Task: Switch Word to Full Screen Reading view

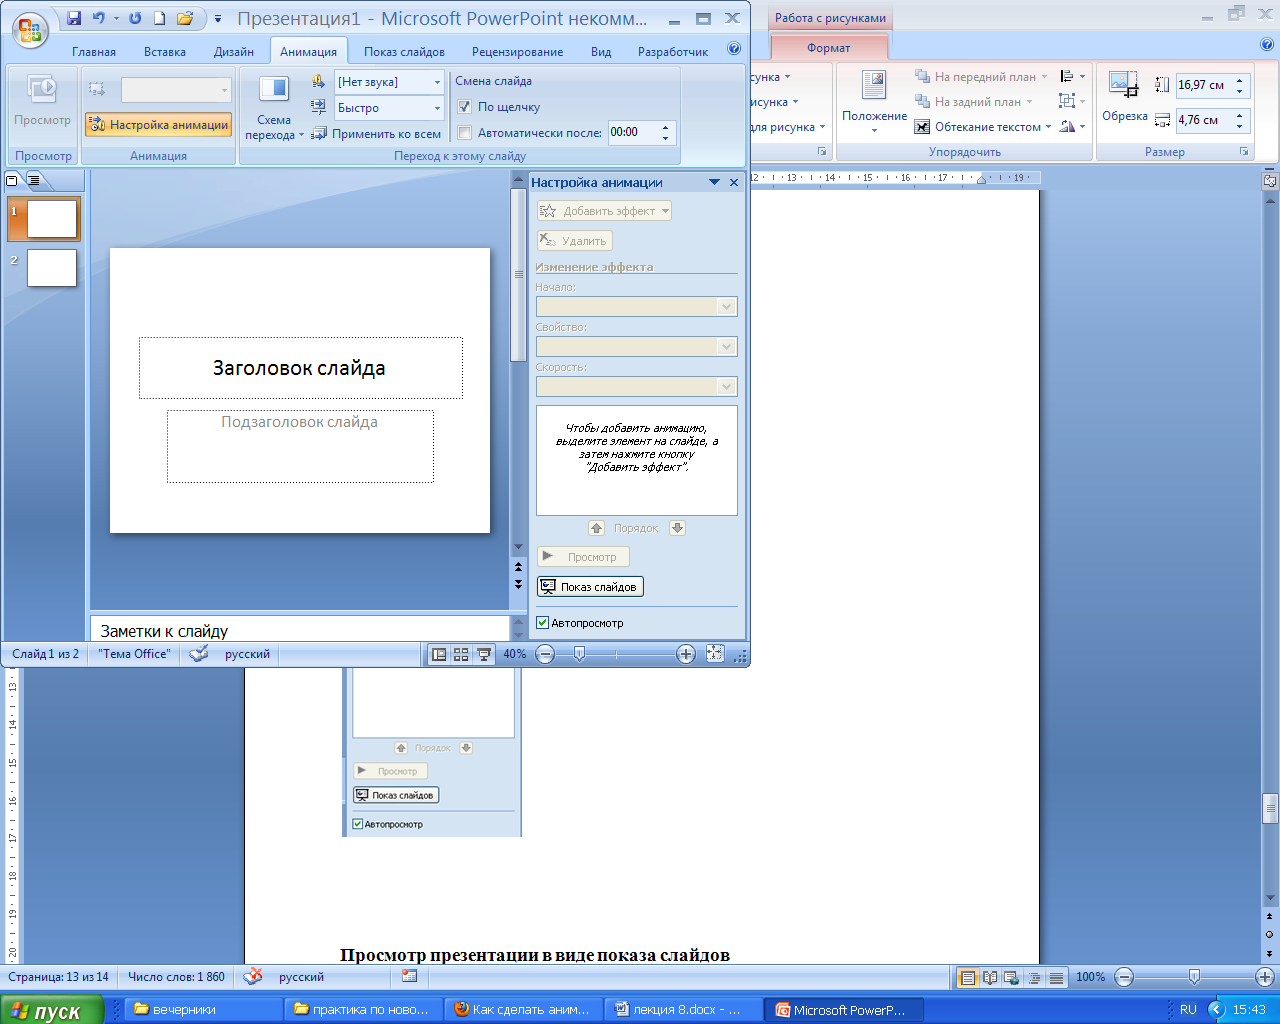Action: click(990, 978)
